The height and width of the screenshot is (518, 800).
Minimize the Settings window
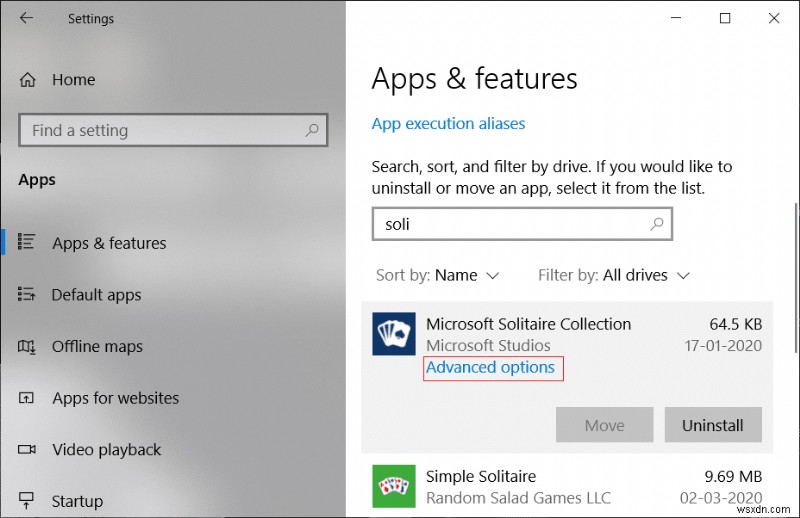676,18
